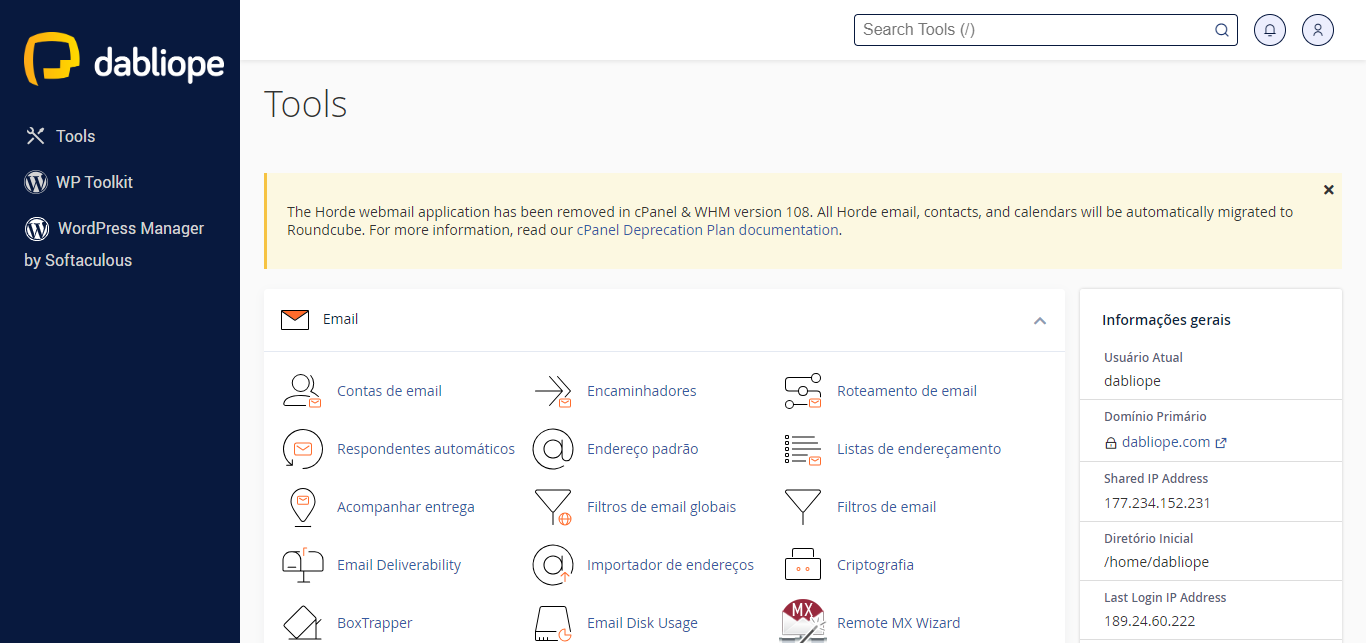Open cPanel Deprecation Plan documentation link
1366x643 pixels.
(707, 230)
